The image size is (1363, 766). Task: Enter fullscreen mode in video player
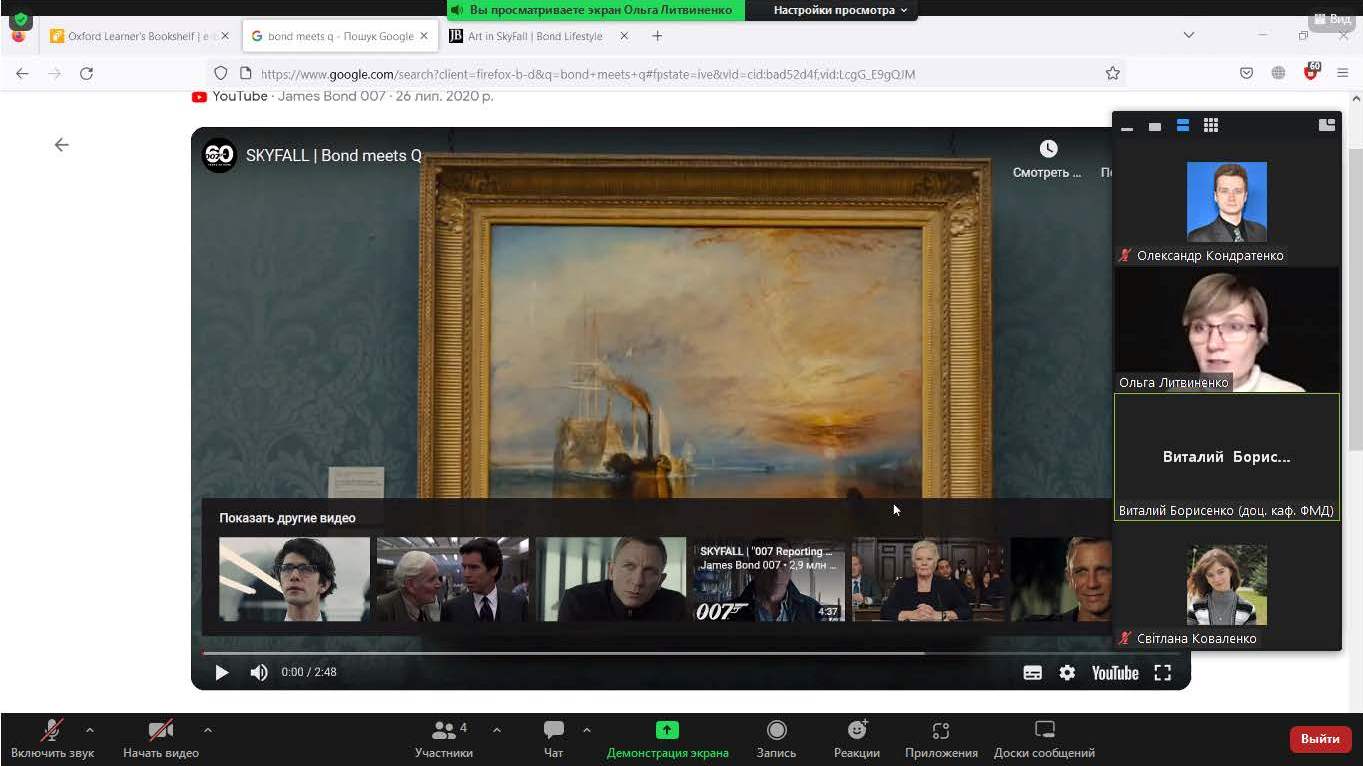point(1162,673)
